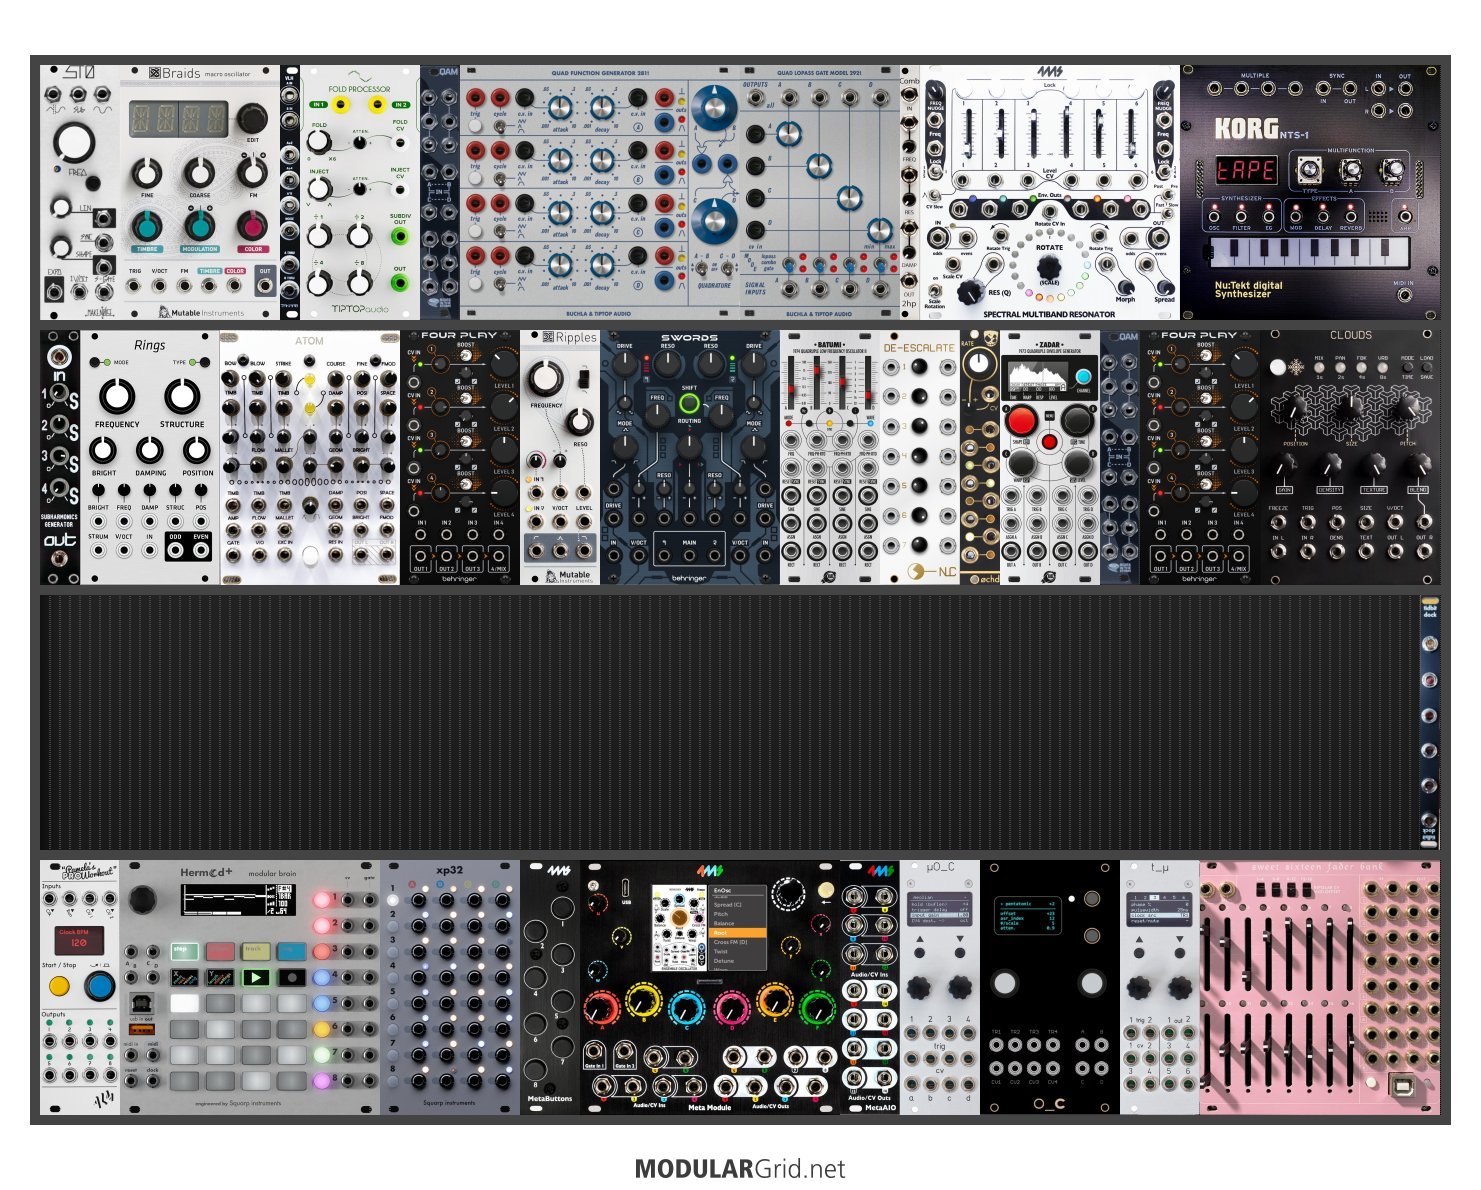Click the Korg NTS-1 tAPE display
Screen dimensions: 1481x1190
tap(1245, 170)
